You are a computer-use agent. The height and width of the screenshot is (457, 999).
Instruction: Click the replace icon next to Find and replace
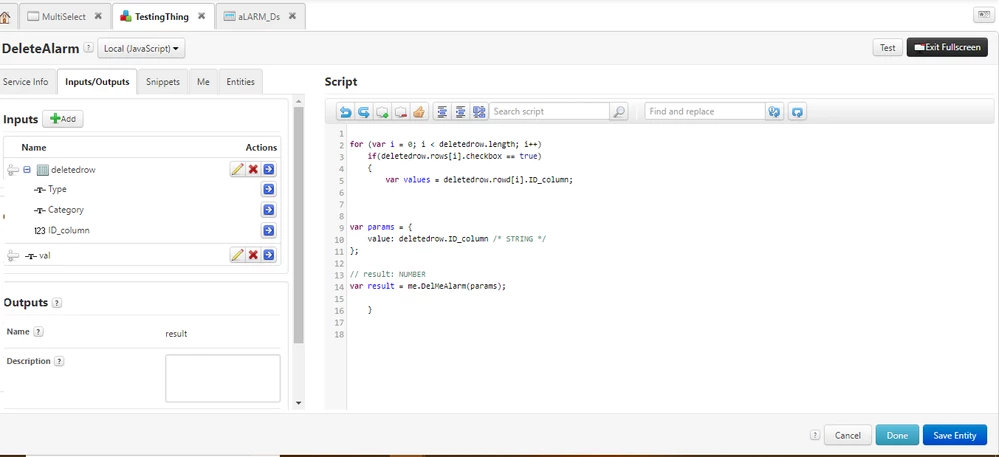tap(774, 112)
